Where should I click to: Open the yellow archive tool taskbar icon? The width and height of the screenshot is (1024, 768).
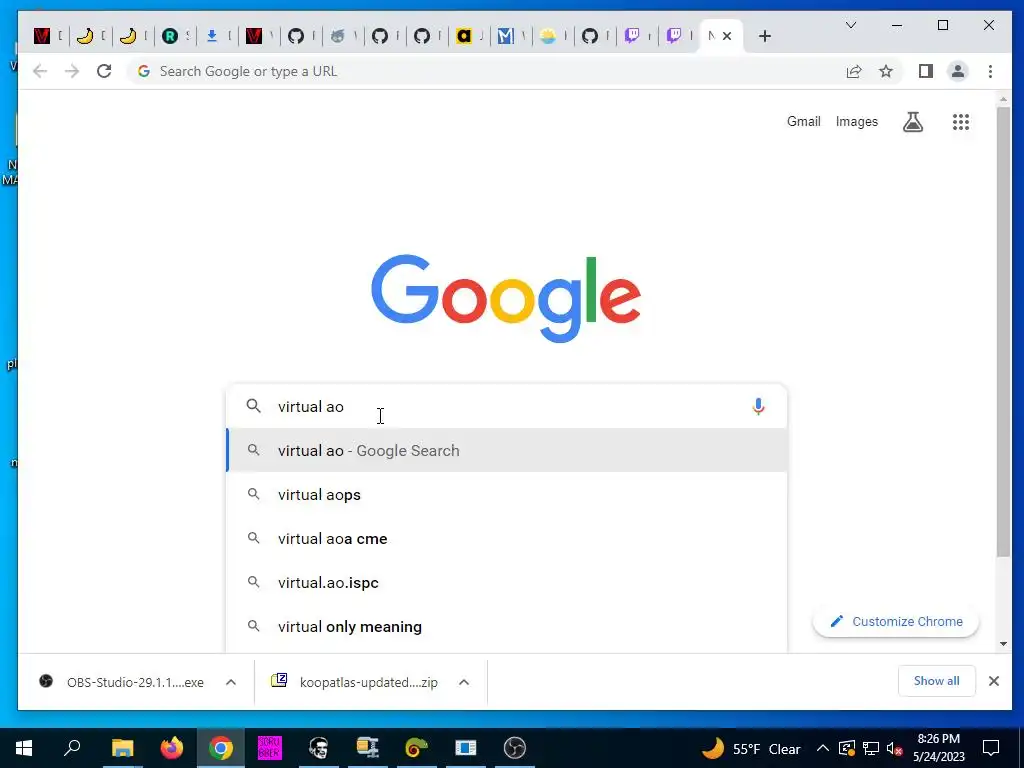[368, 748]
